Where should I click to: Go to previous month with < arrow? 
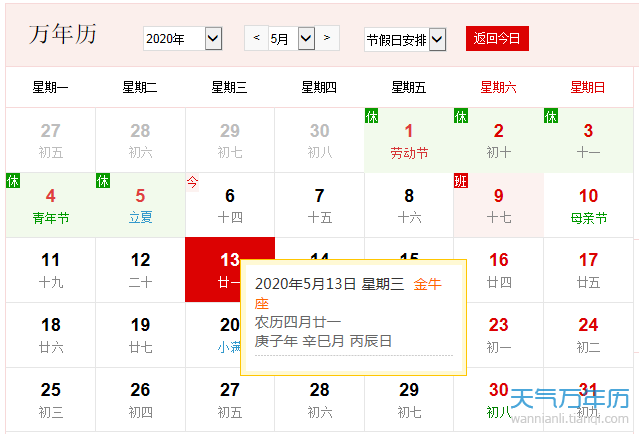[x=256, y=38]
